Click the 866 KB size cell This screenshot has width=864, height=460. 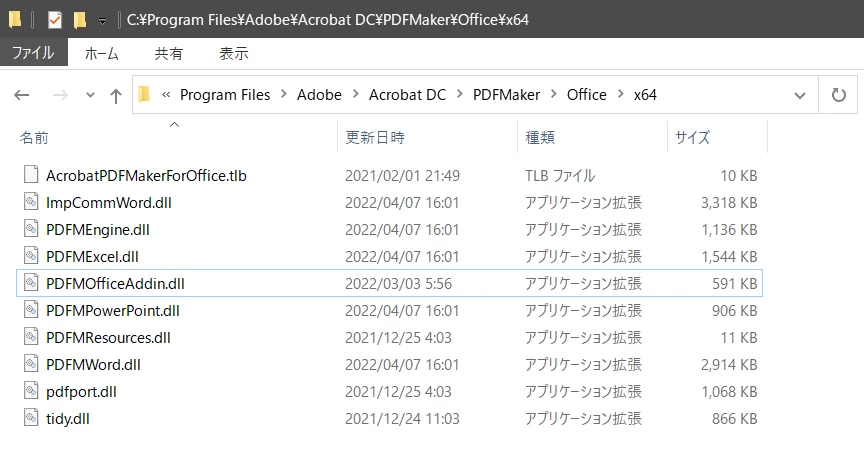tap(735, 419)
